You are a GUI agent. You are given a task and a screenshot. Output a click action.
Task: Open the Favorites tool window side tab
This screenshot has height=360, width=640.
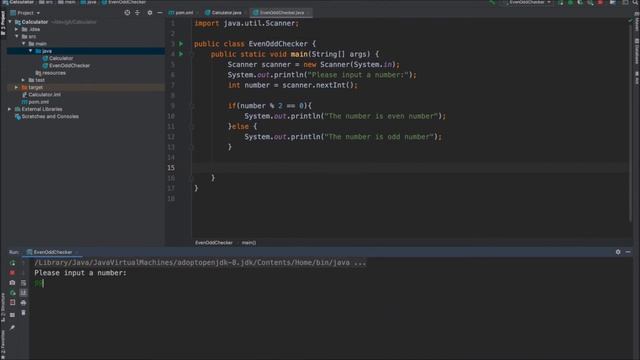point(3,345)
